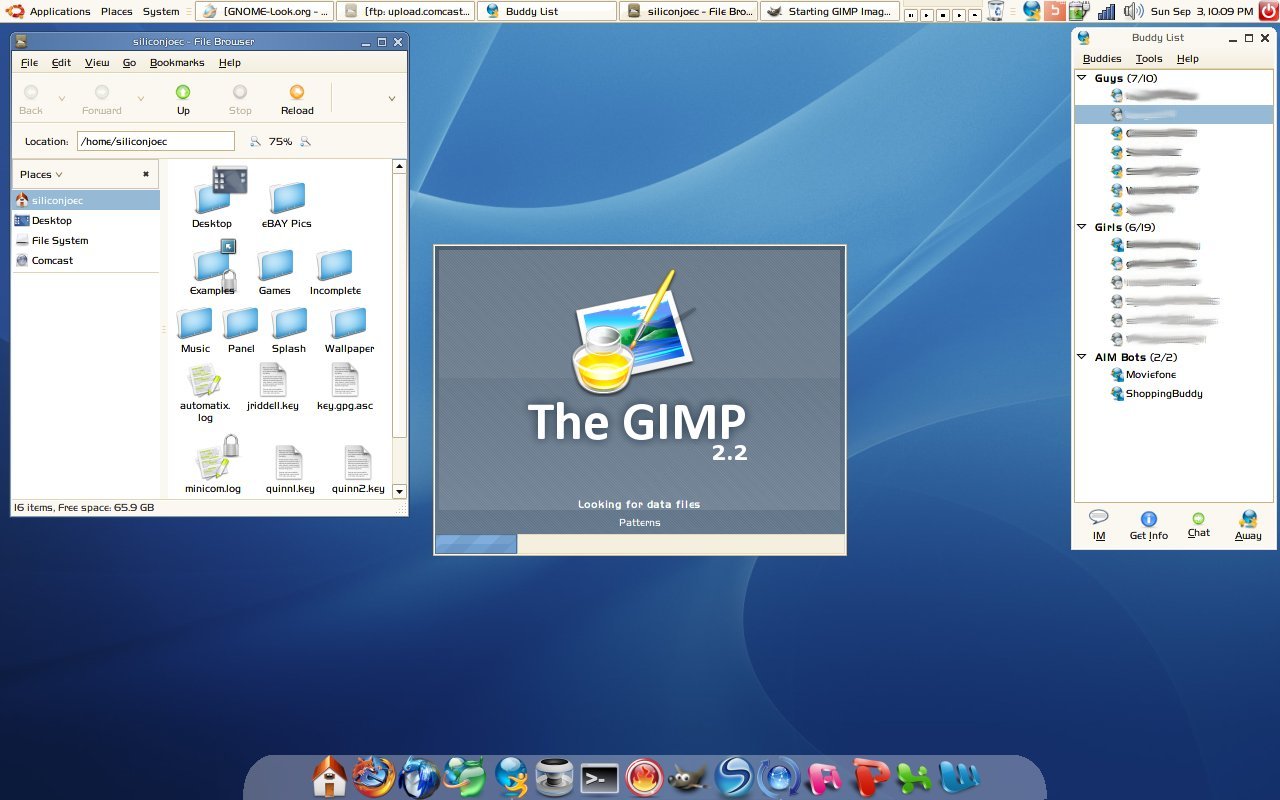Switch to Starting GIMP taskbar window
1280x800 pixels.
[829, 12]
